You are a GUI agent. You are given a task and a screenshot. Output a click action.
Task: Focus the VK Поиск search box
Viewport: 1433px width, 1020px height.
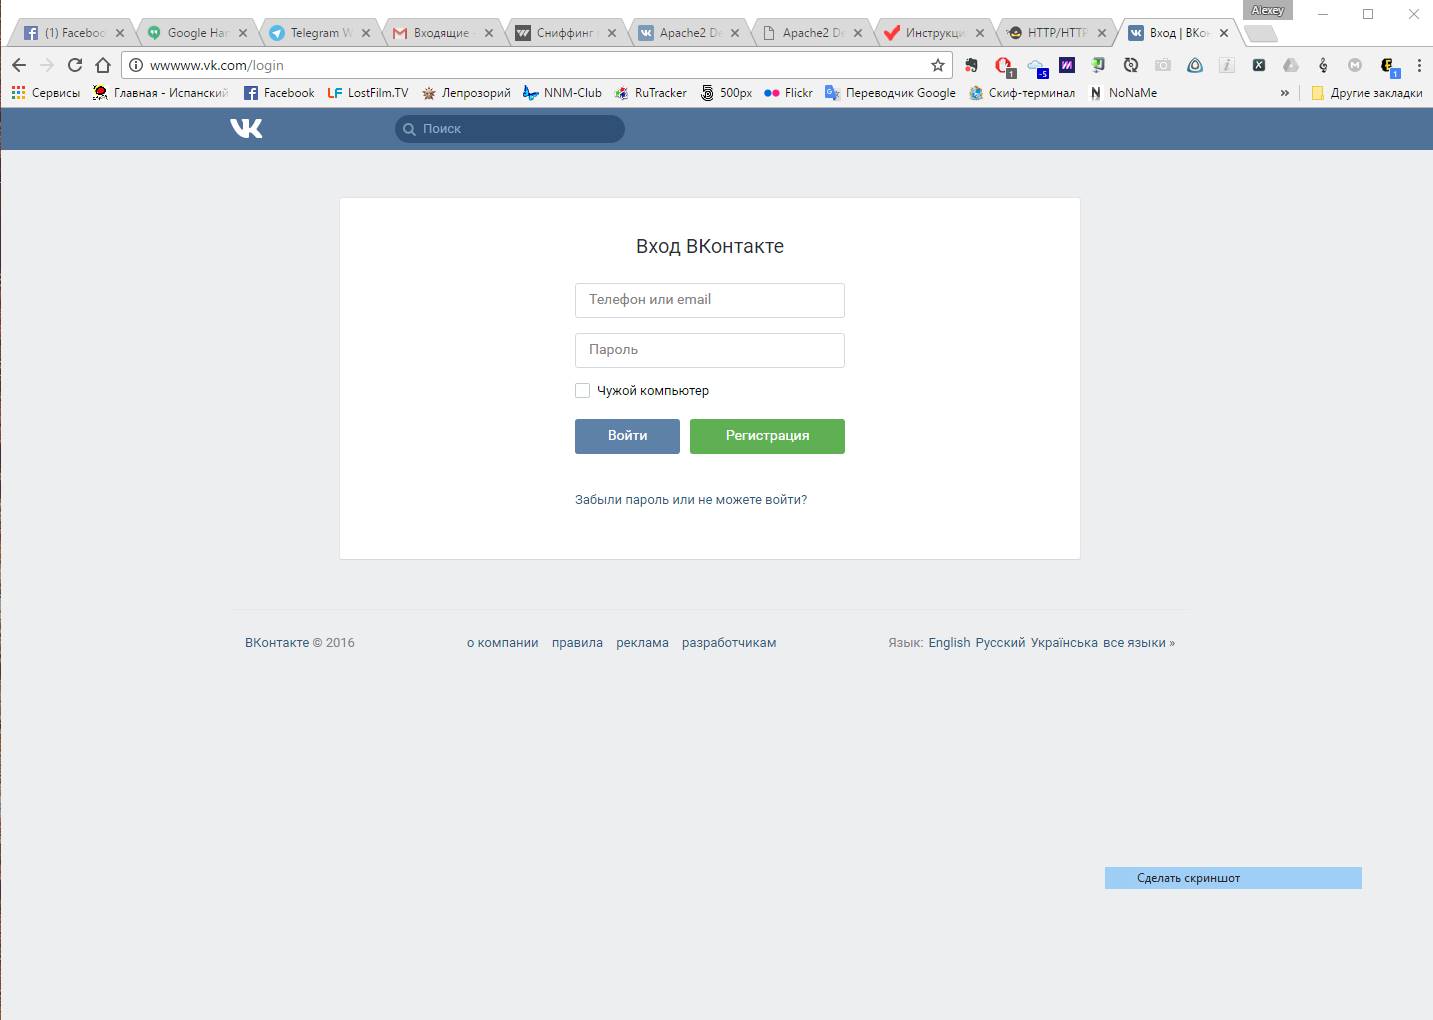pos(510,129)
